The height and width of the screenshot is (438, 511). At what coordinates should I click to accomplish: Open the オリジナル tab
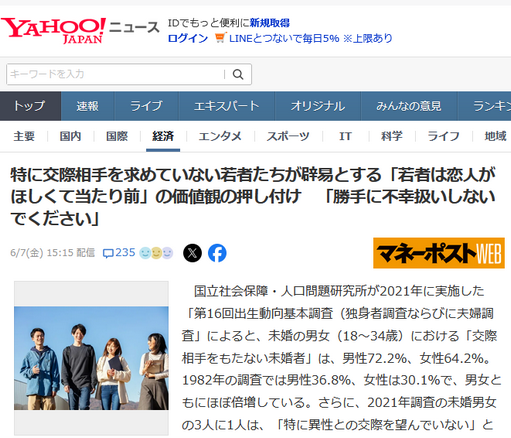tap(318, 106)
